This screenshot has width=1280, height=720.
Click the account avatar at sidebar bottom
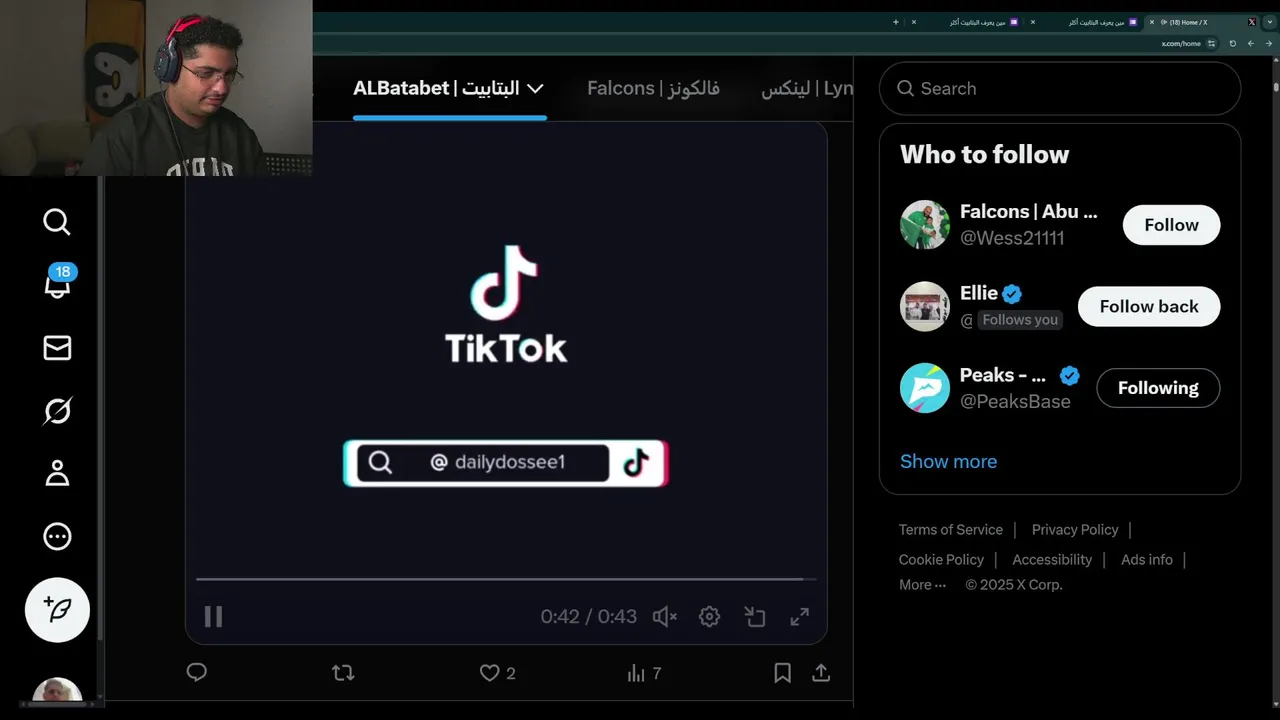coord(57,690)
